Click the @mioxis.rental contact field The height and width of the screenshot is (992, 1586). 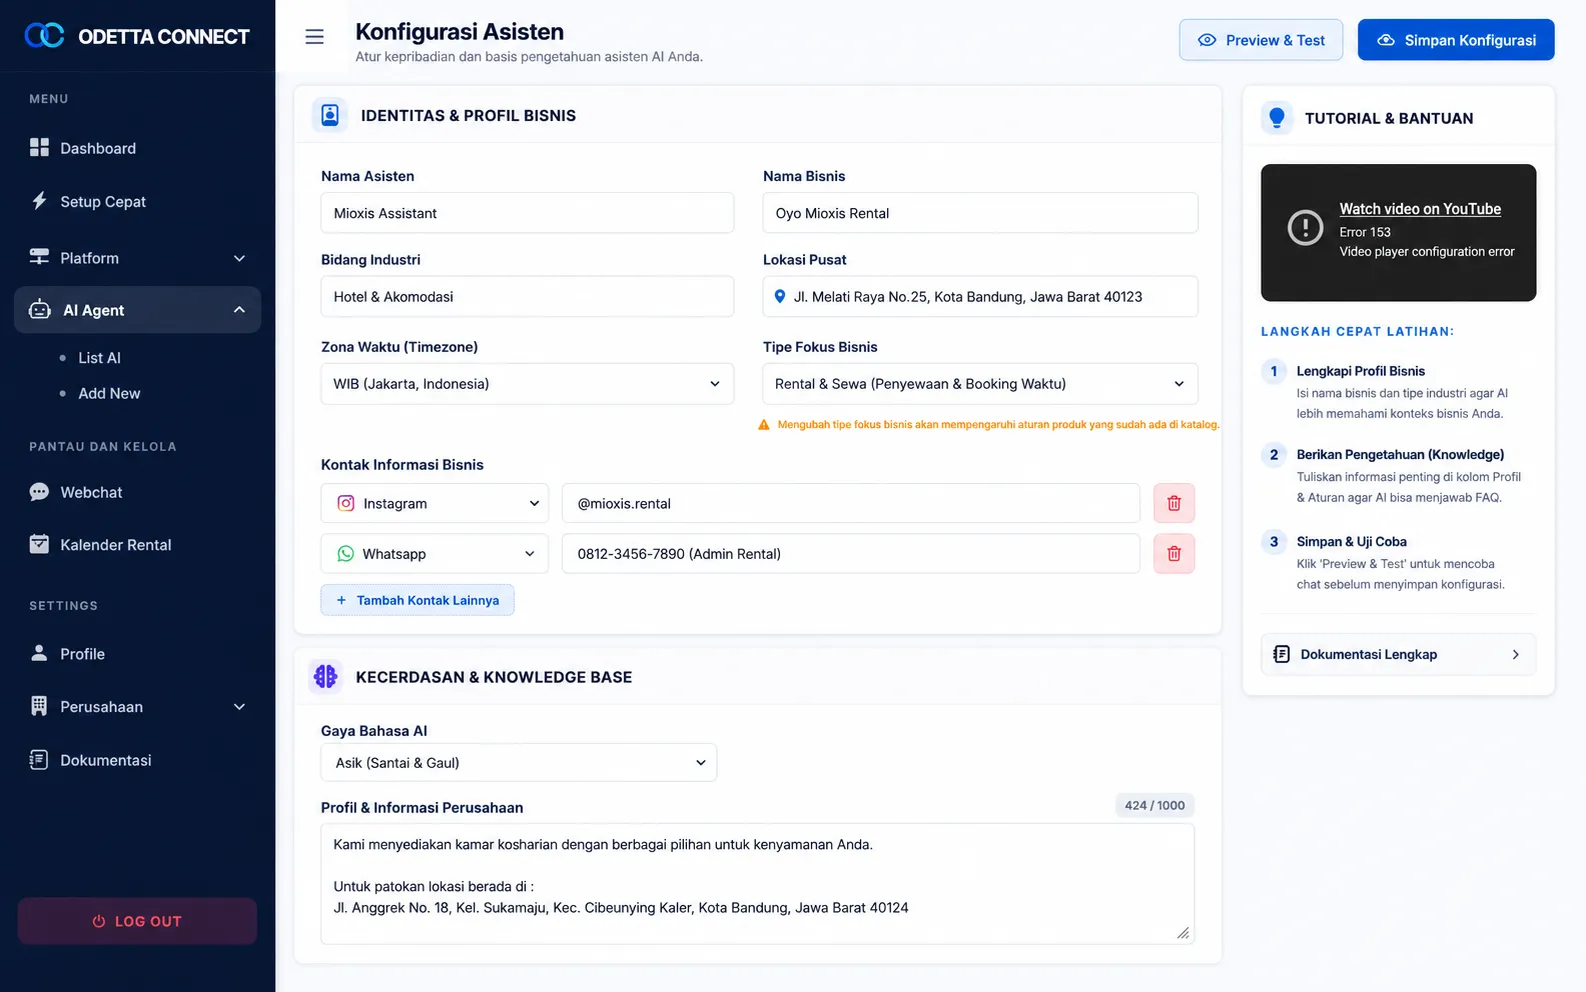click(x=851, y=503)
